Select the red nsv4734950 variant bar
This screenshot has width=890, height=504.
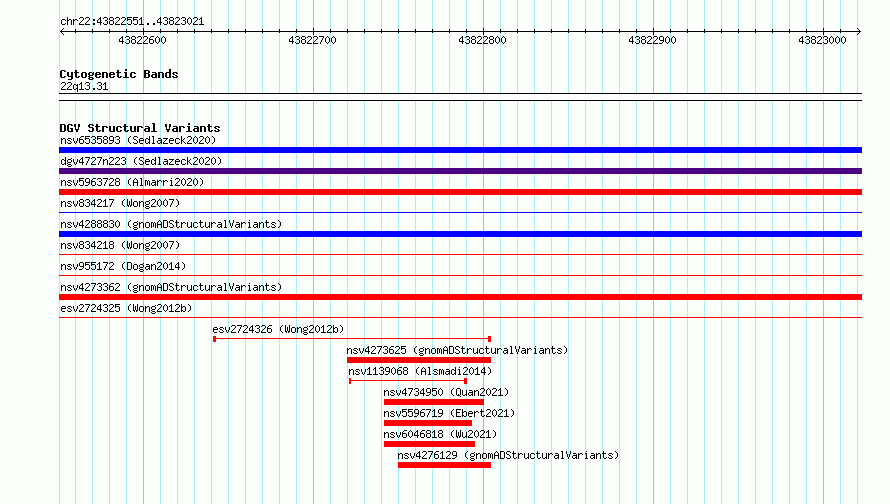coord(434,402)
